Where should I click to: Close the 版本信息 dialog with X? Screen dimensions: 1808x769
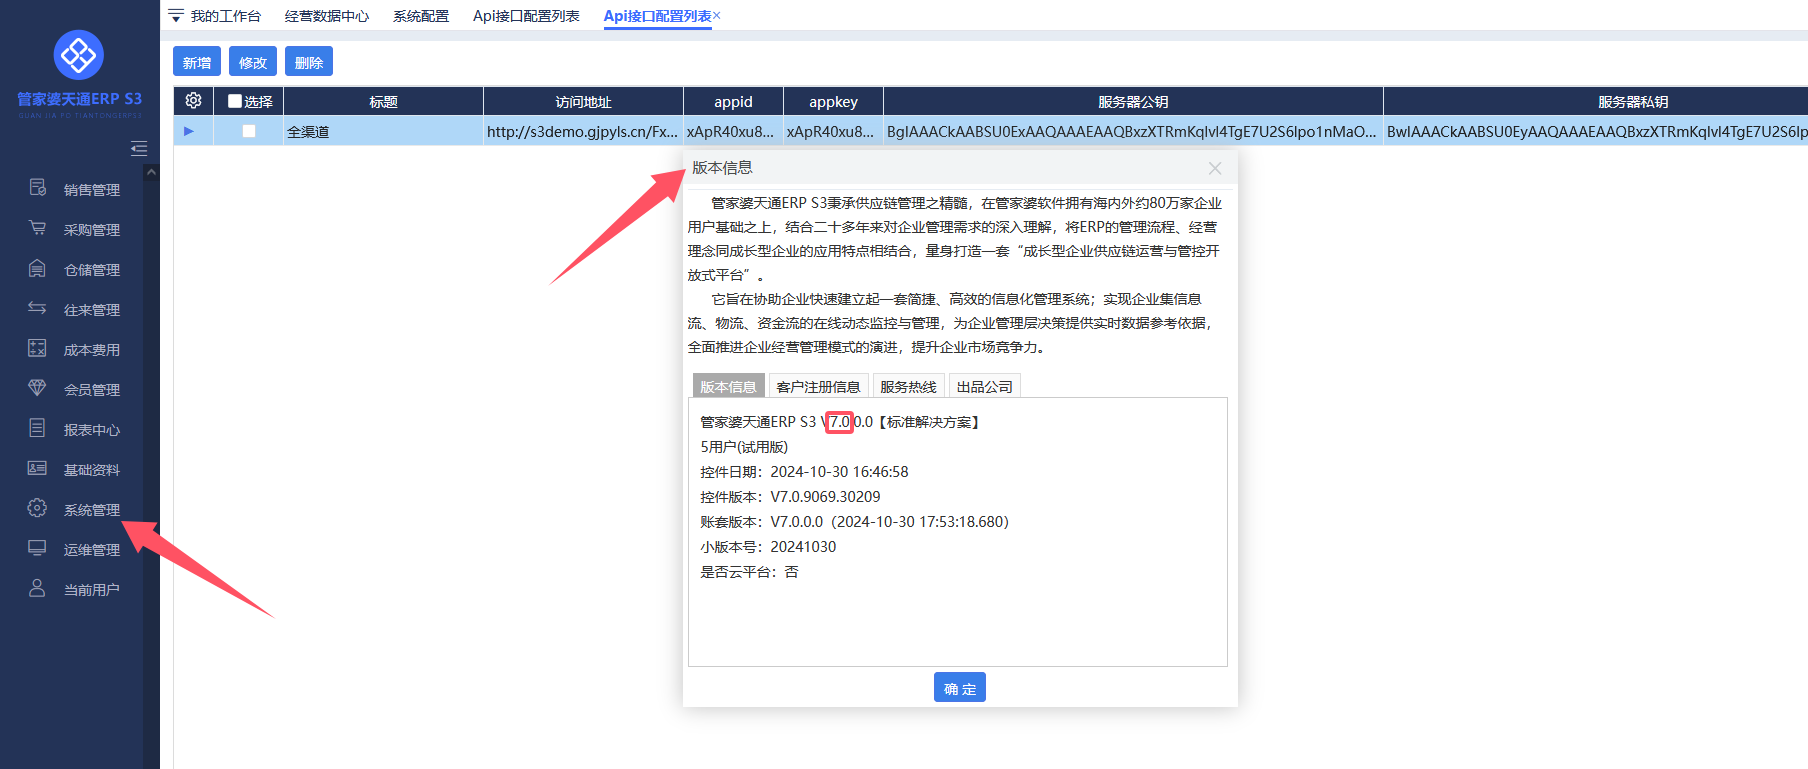coord(1215,168)
